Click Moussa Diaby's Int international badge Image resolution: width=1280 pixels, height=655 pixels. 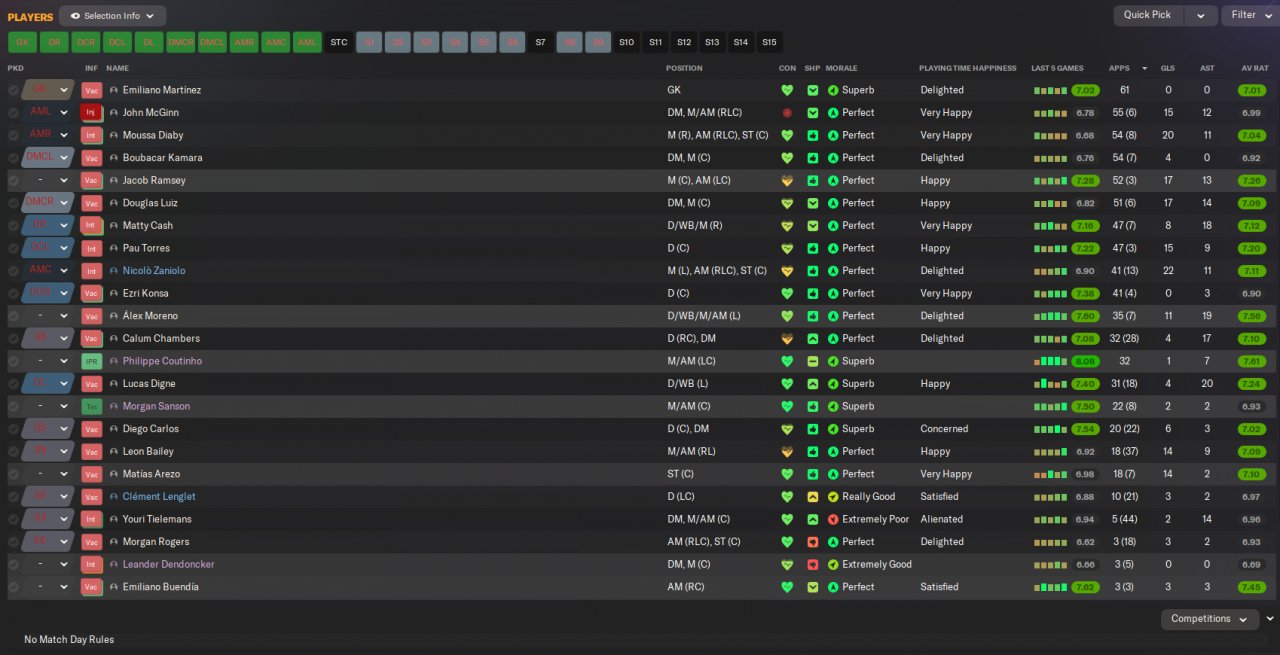point(91,135)
